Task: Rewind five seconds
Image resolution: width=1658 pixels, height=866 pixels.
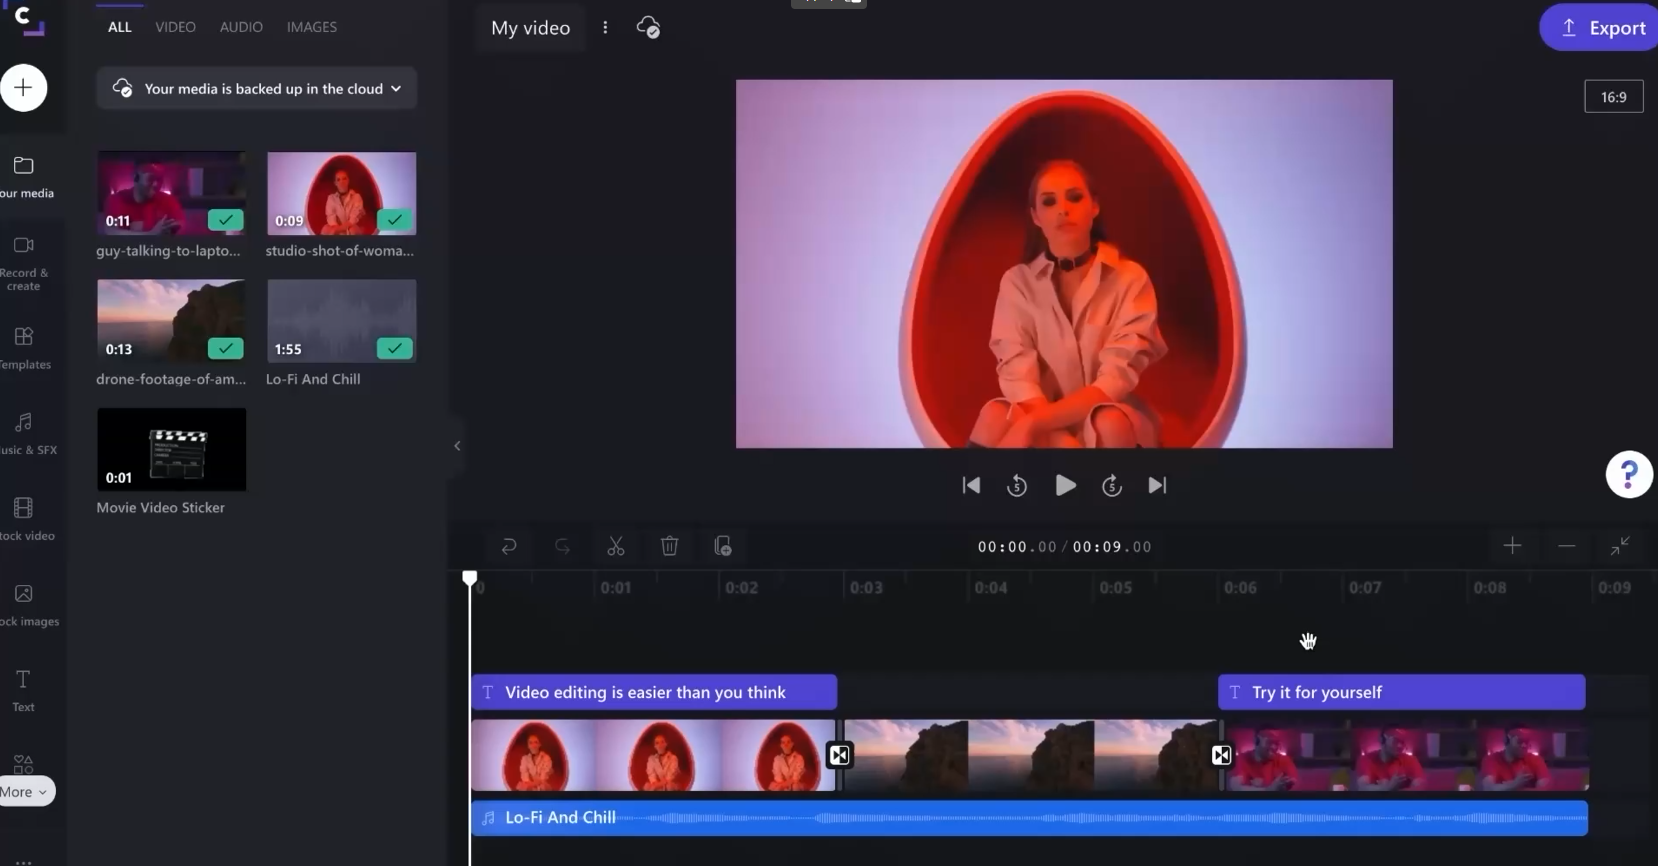Action: point(1017,485)
